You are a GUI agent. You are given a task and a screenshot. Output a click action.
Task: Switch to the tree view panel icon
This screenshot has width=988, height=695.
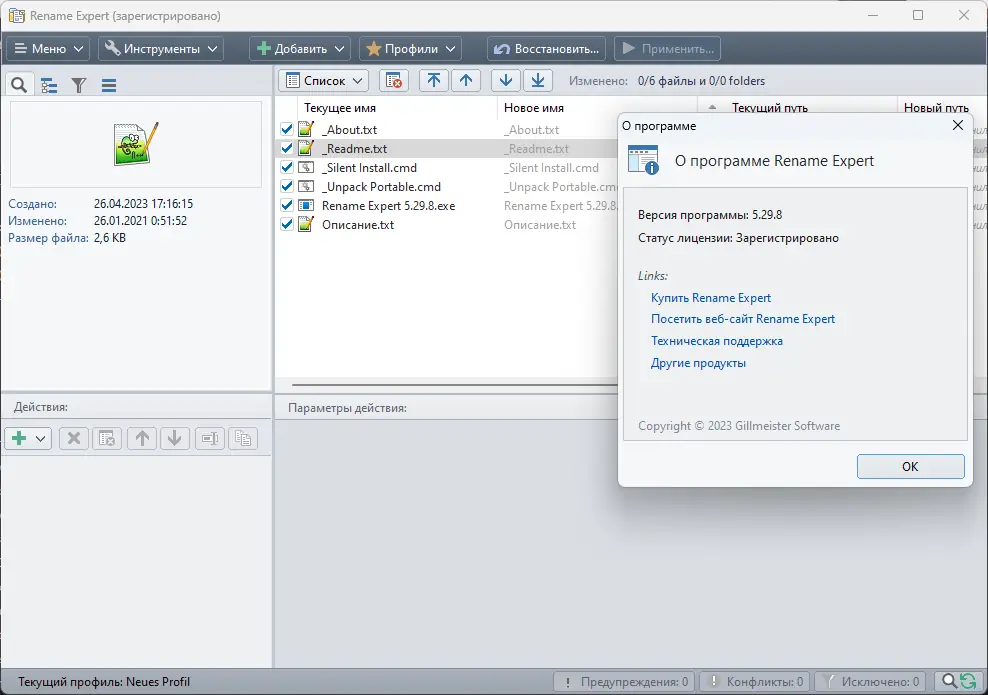tap(49, 85)
